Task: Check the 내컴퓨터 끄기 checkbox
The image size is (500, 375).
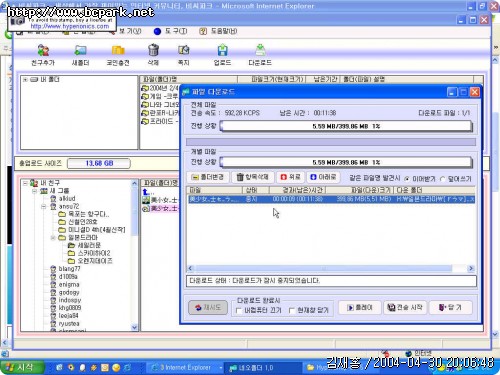Action: (239, 310)
